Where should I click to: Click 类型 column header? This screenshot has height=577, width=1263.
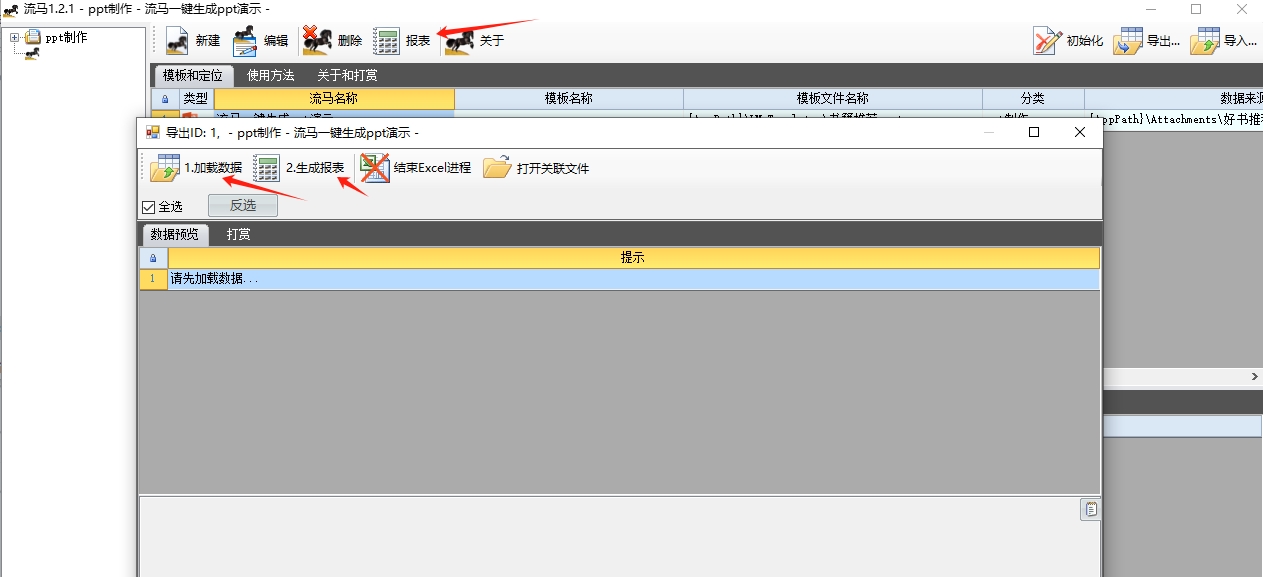(196, 99)
